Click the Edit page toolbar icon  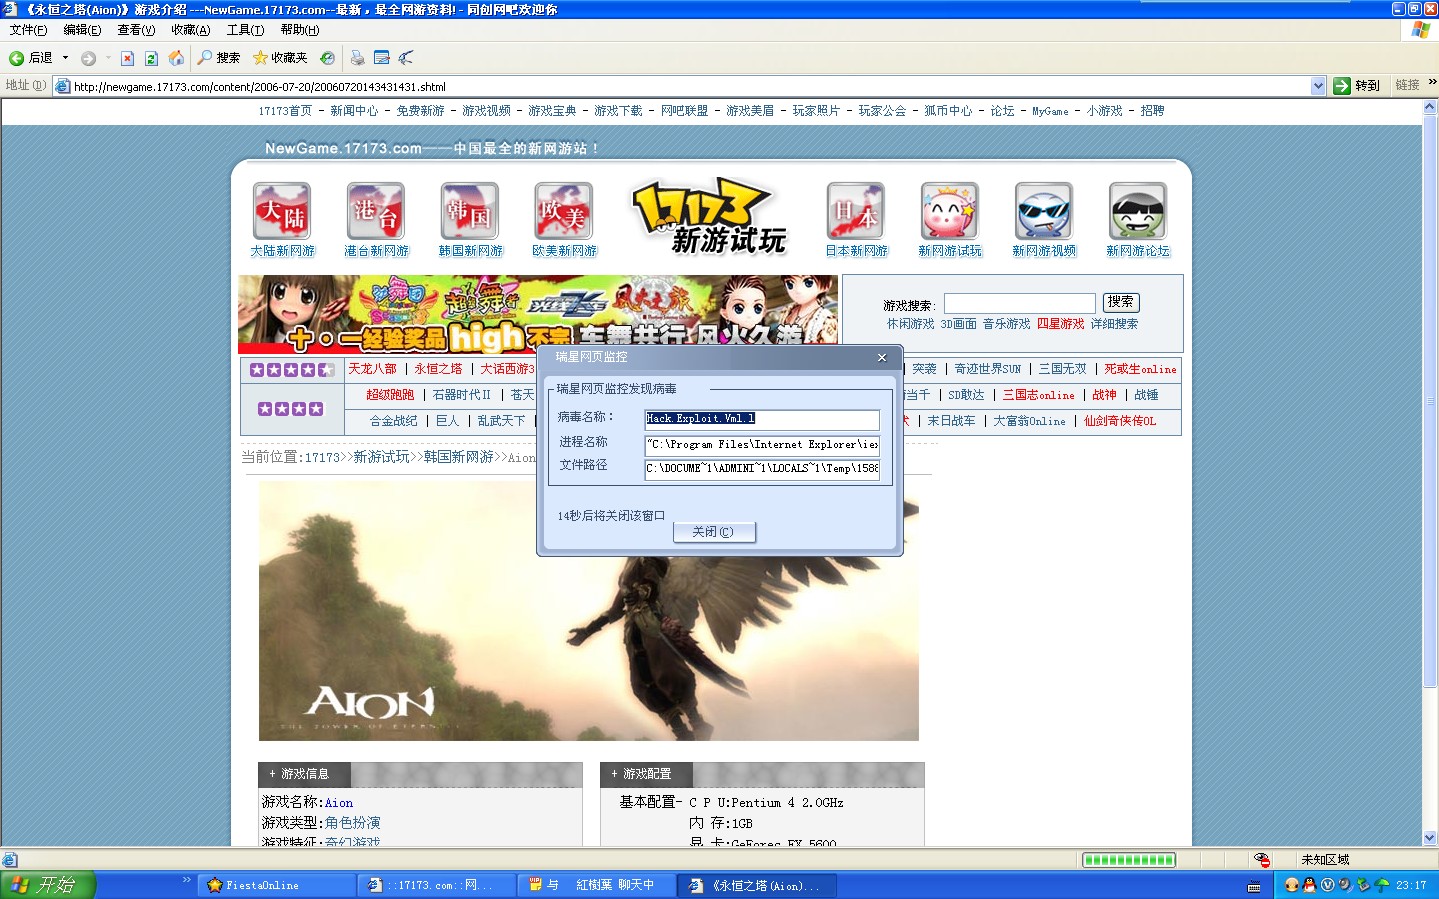tap(381, 58)
